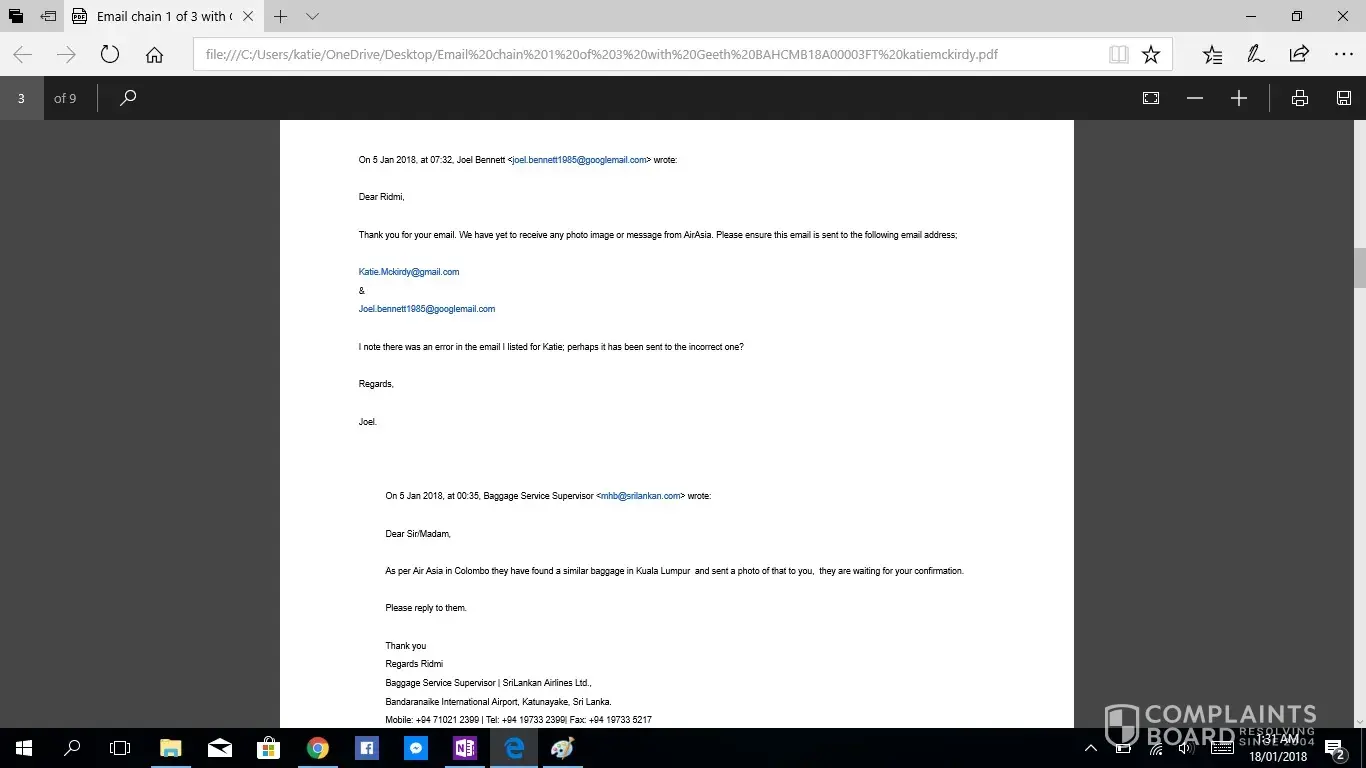1366x768 pixels.
Task: Open Messenger from the taskbar
Action: click(416, 748)
